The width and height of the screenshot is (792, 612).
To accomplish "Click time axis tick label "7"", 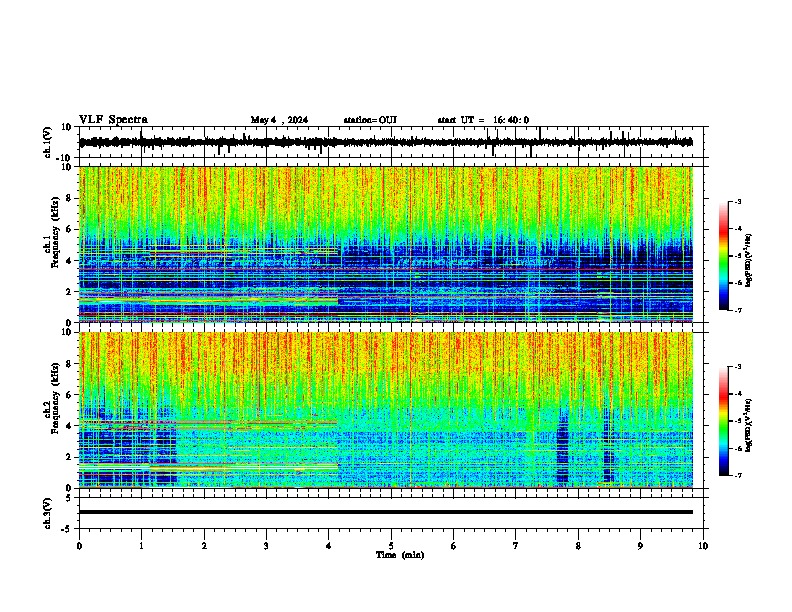I will pyautogui.click(x=516, y=546).
